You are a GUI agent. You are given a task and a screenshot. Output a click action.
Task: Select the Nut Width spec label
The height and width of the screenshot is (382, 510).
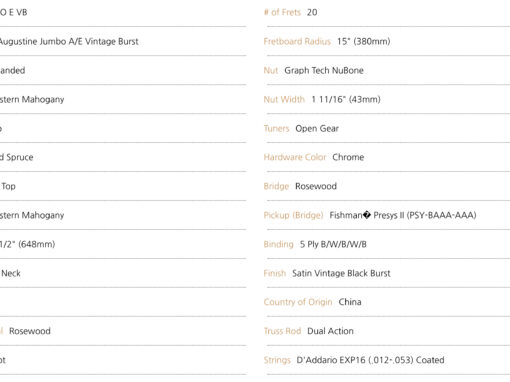click(284, 99)
